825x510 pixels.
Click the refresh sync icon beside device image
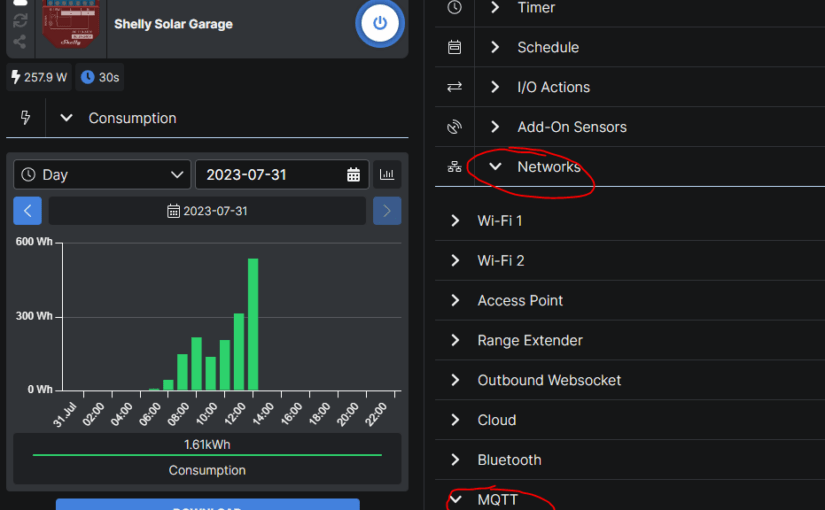(x=20, y=21)
